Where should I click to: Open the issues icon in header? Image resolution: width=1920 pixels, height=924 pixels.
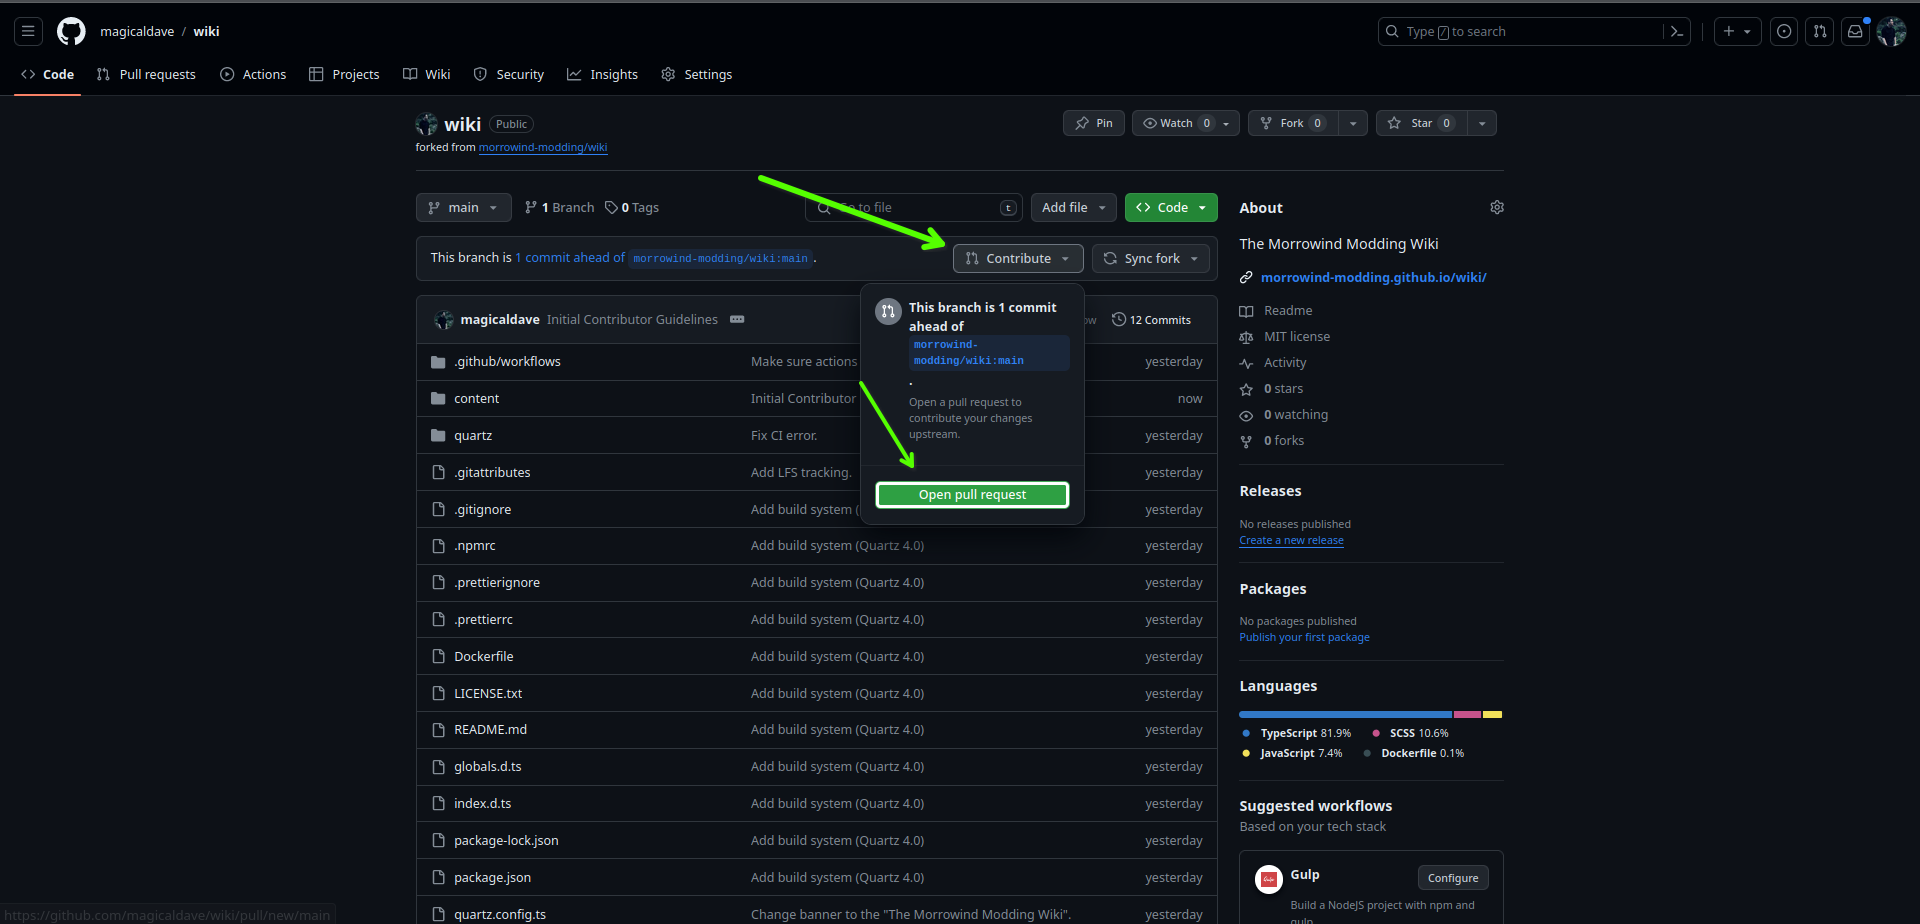pos(1784,32)
